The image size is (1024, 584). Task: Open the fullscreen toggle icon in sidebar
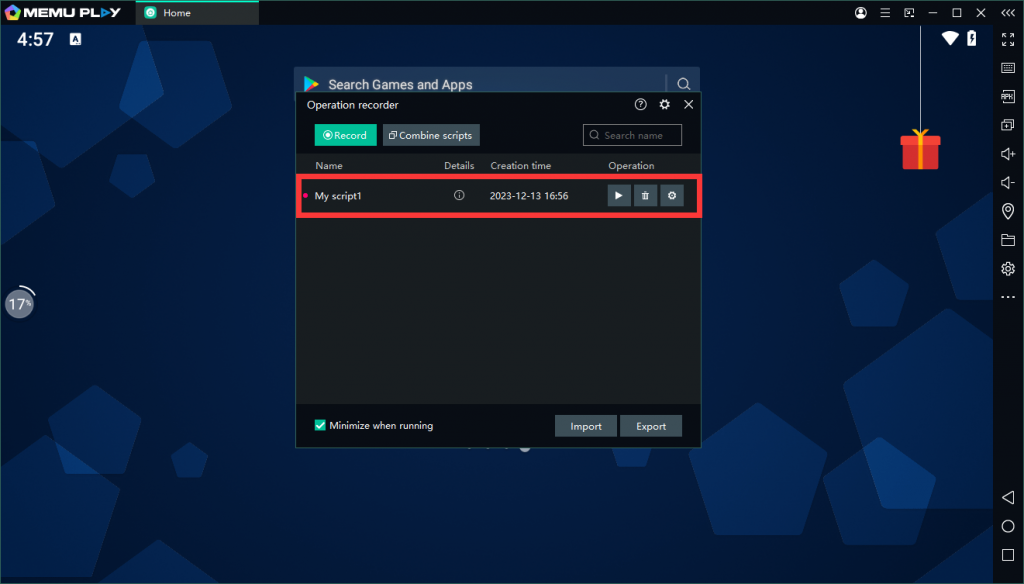tap(1007, 40)
